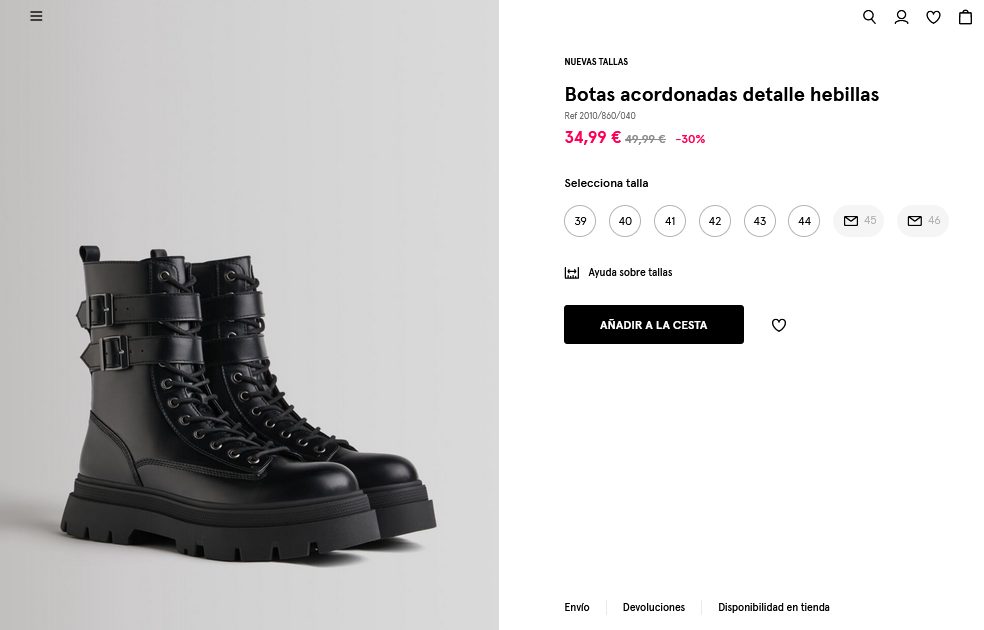Add boots to favorites with heart icon

779,325
